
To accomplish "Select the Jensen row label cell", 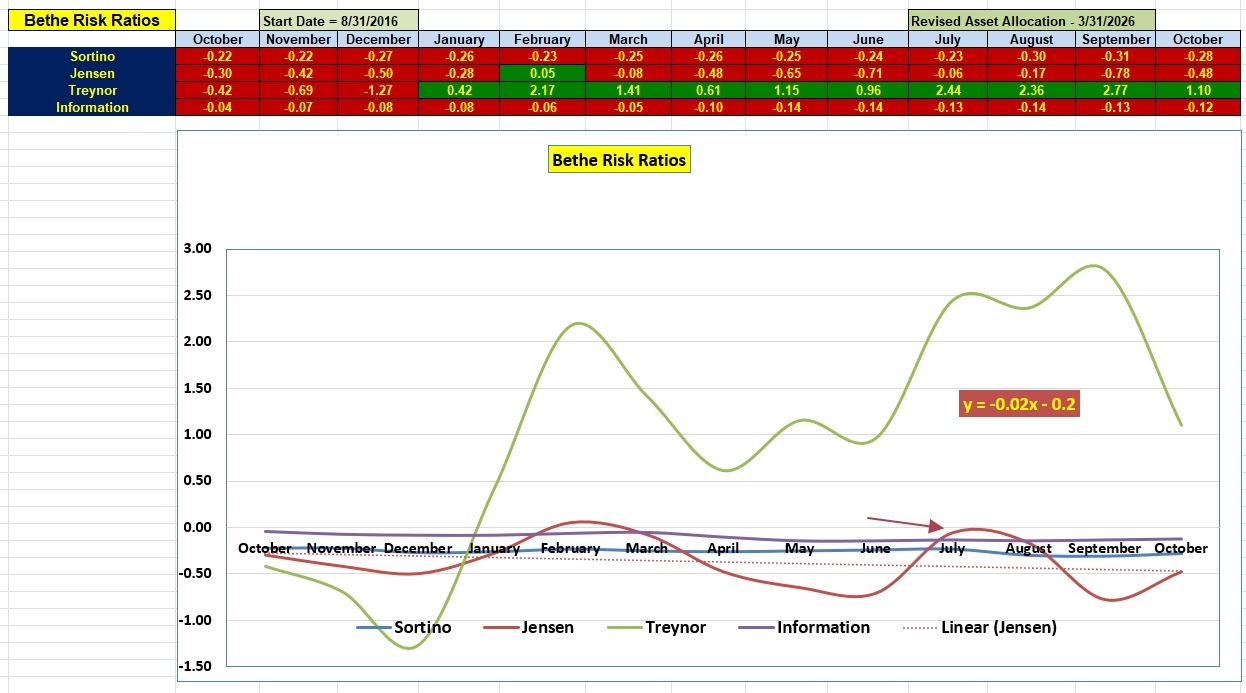I will point(91,73).
